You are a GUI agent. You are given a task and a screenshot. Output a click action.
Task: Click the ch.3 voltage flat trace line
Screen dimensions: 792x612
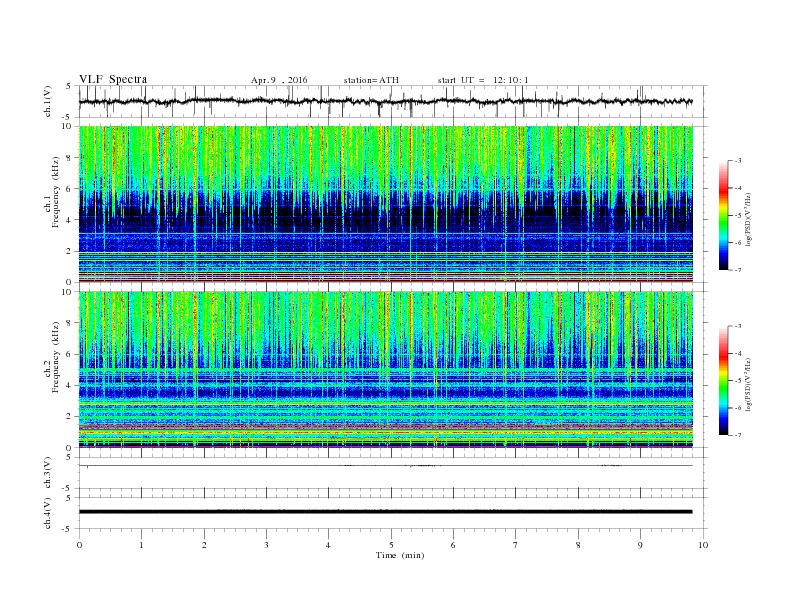[x=385, y=466]
